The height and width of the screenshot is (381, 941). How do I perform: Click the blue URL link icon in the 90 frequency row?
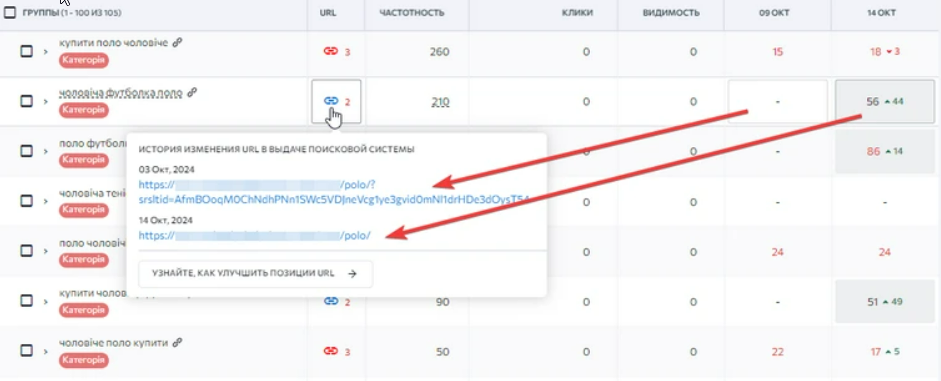pos(331,301)
